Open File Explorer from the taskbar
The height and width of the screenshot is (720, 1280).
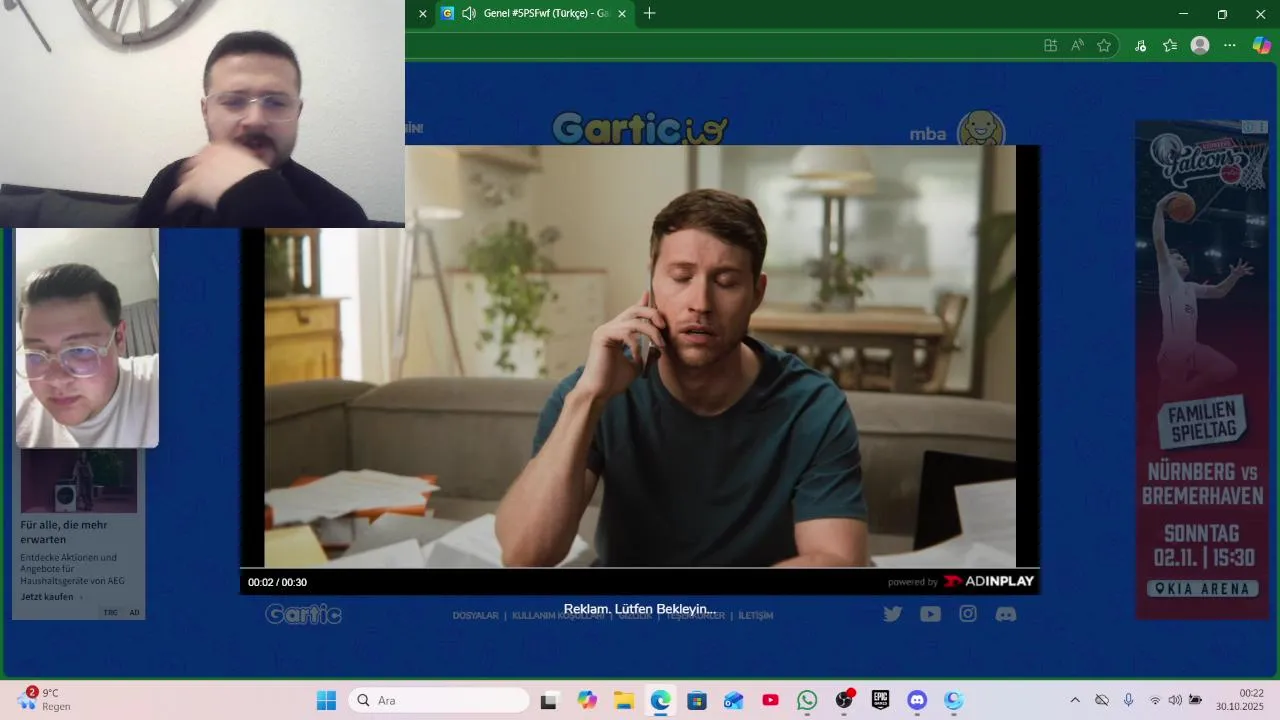pyautogui.click(x=624, y=700)
